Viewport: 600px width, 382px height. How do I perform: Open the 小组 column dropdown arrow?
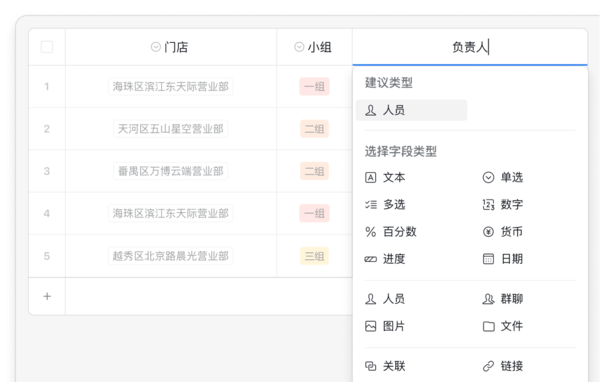point(299,47)
